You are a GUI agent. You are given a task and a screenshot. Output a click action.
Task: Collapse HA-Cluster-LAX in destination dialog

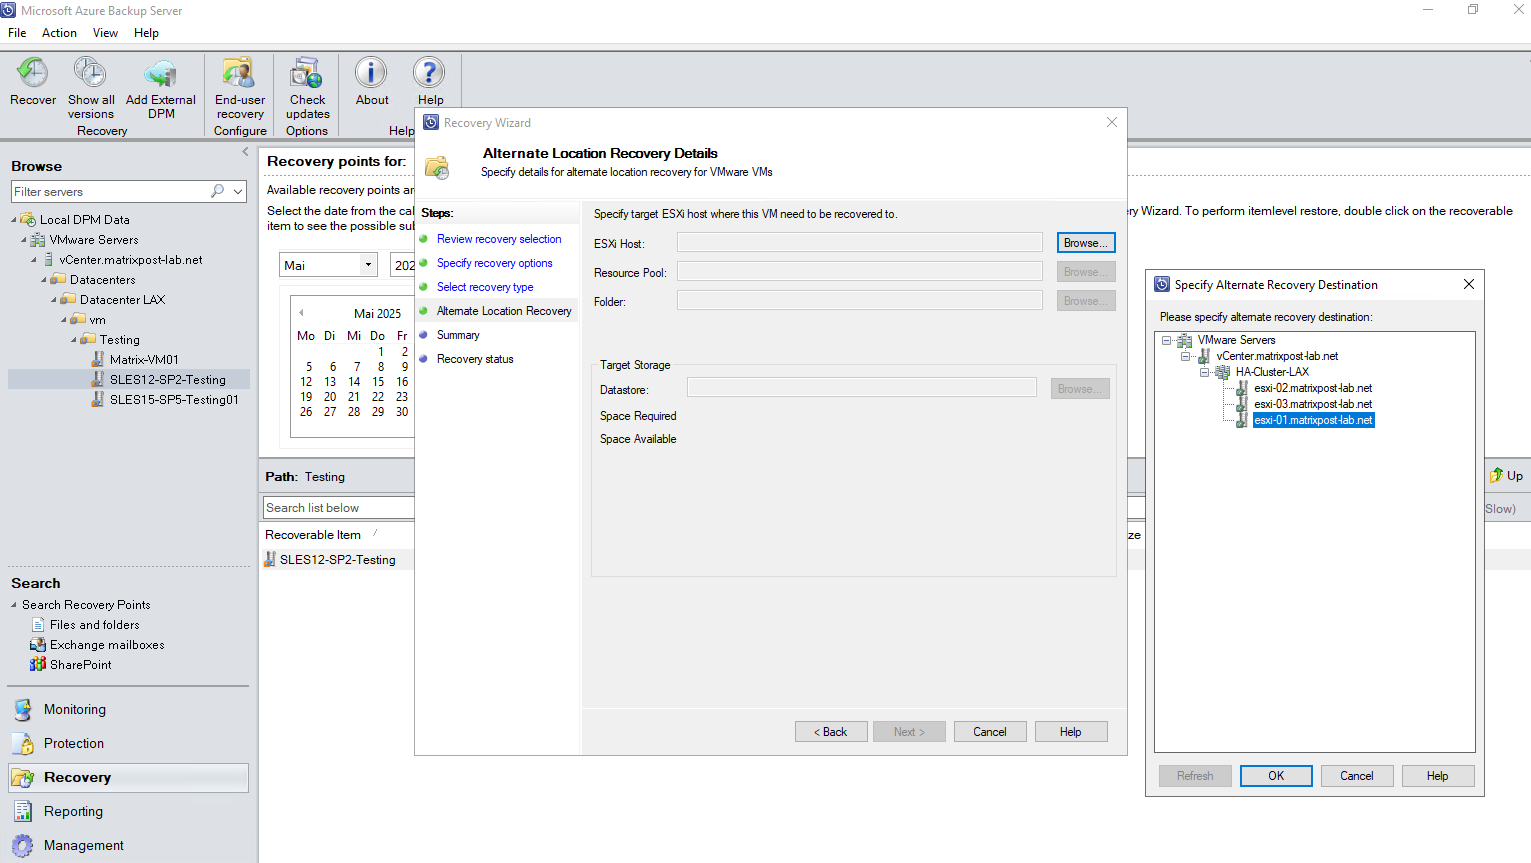point(1204,372)
